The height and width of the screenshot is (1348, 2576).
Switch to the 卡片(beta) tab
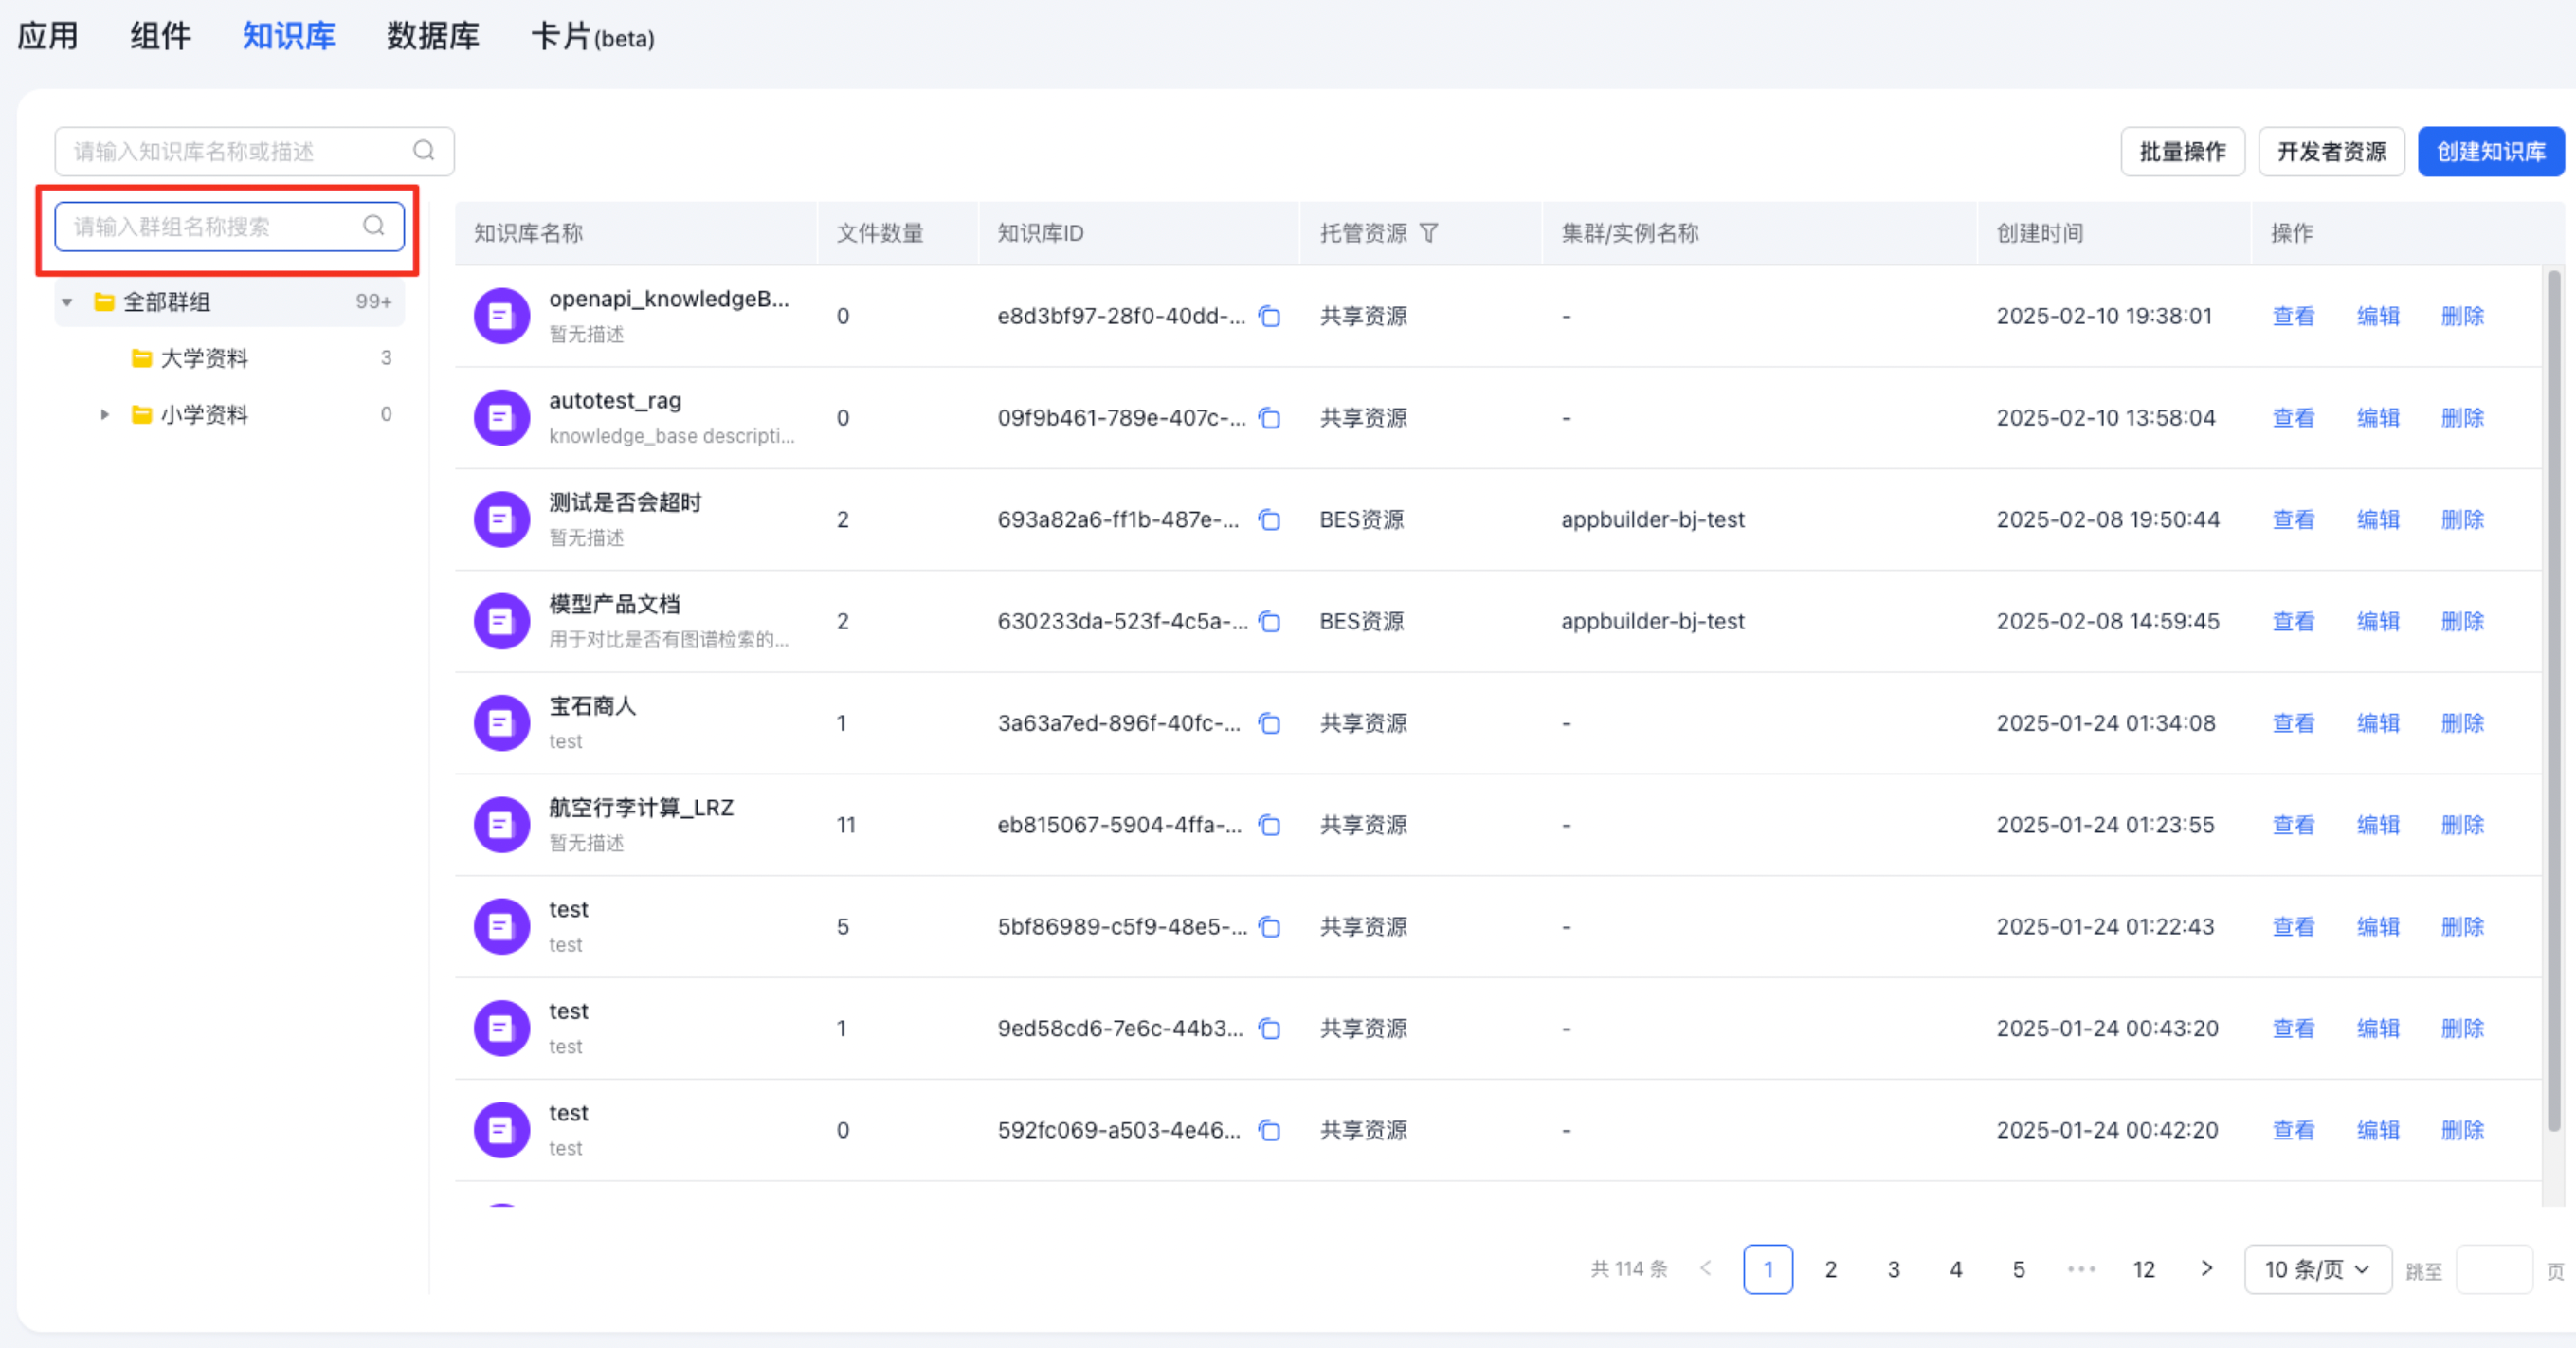[593, 36]
